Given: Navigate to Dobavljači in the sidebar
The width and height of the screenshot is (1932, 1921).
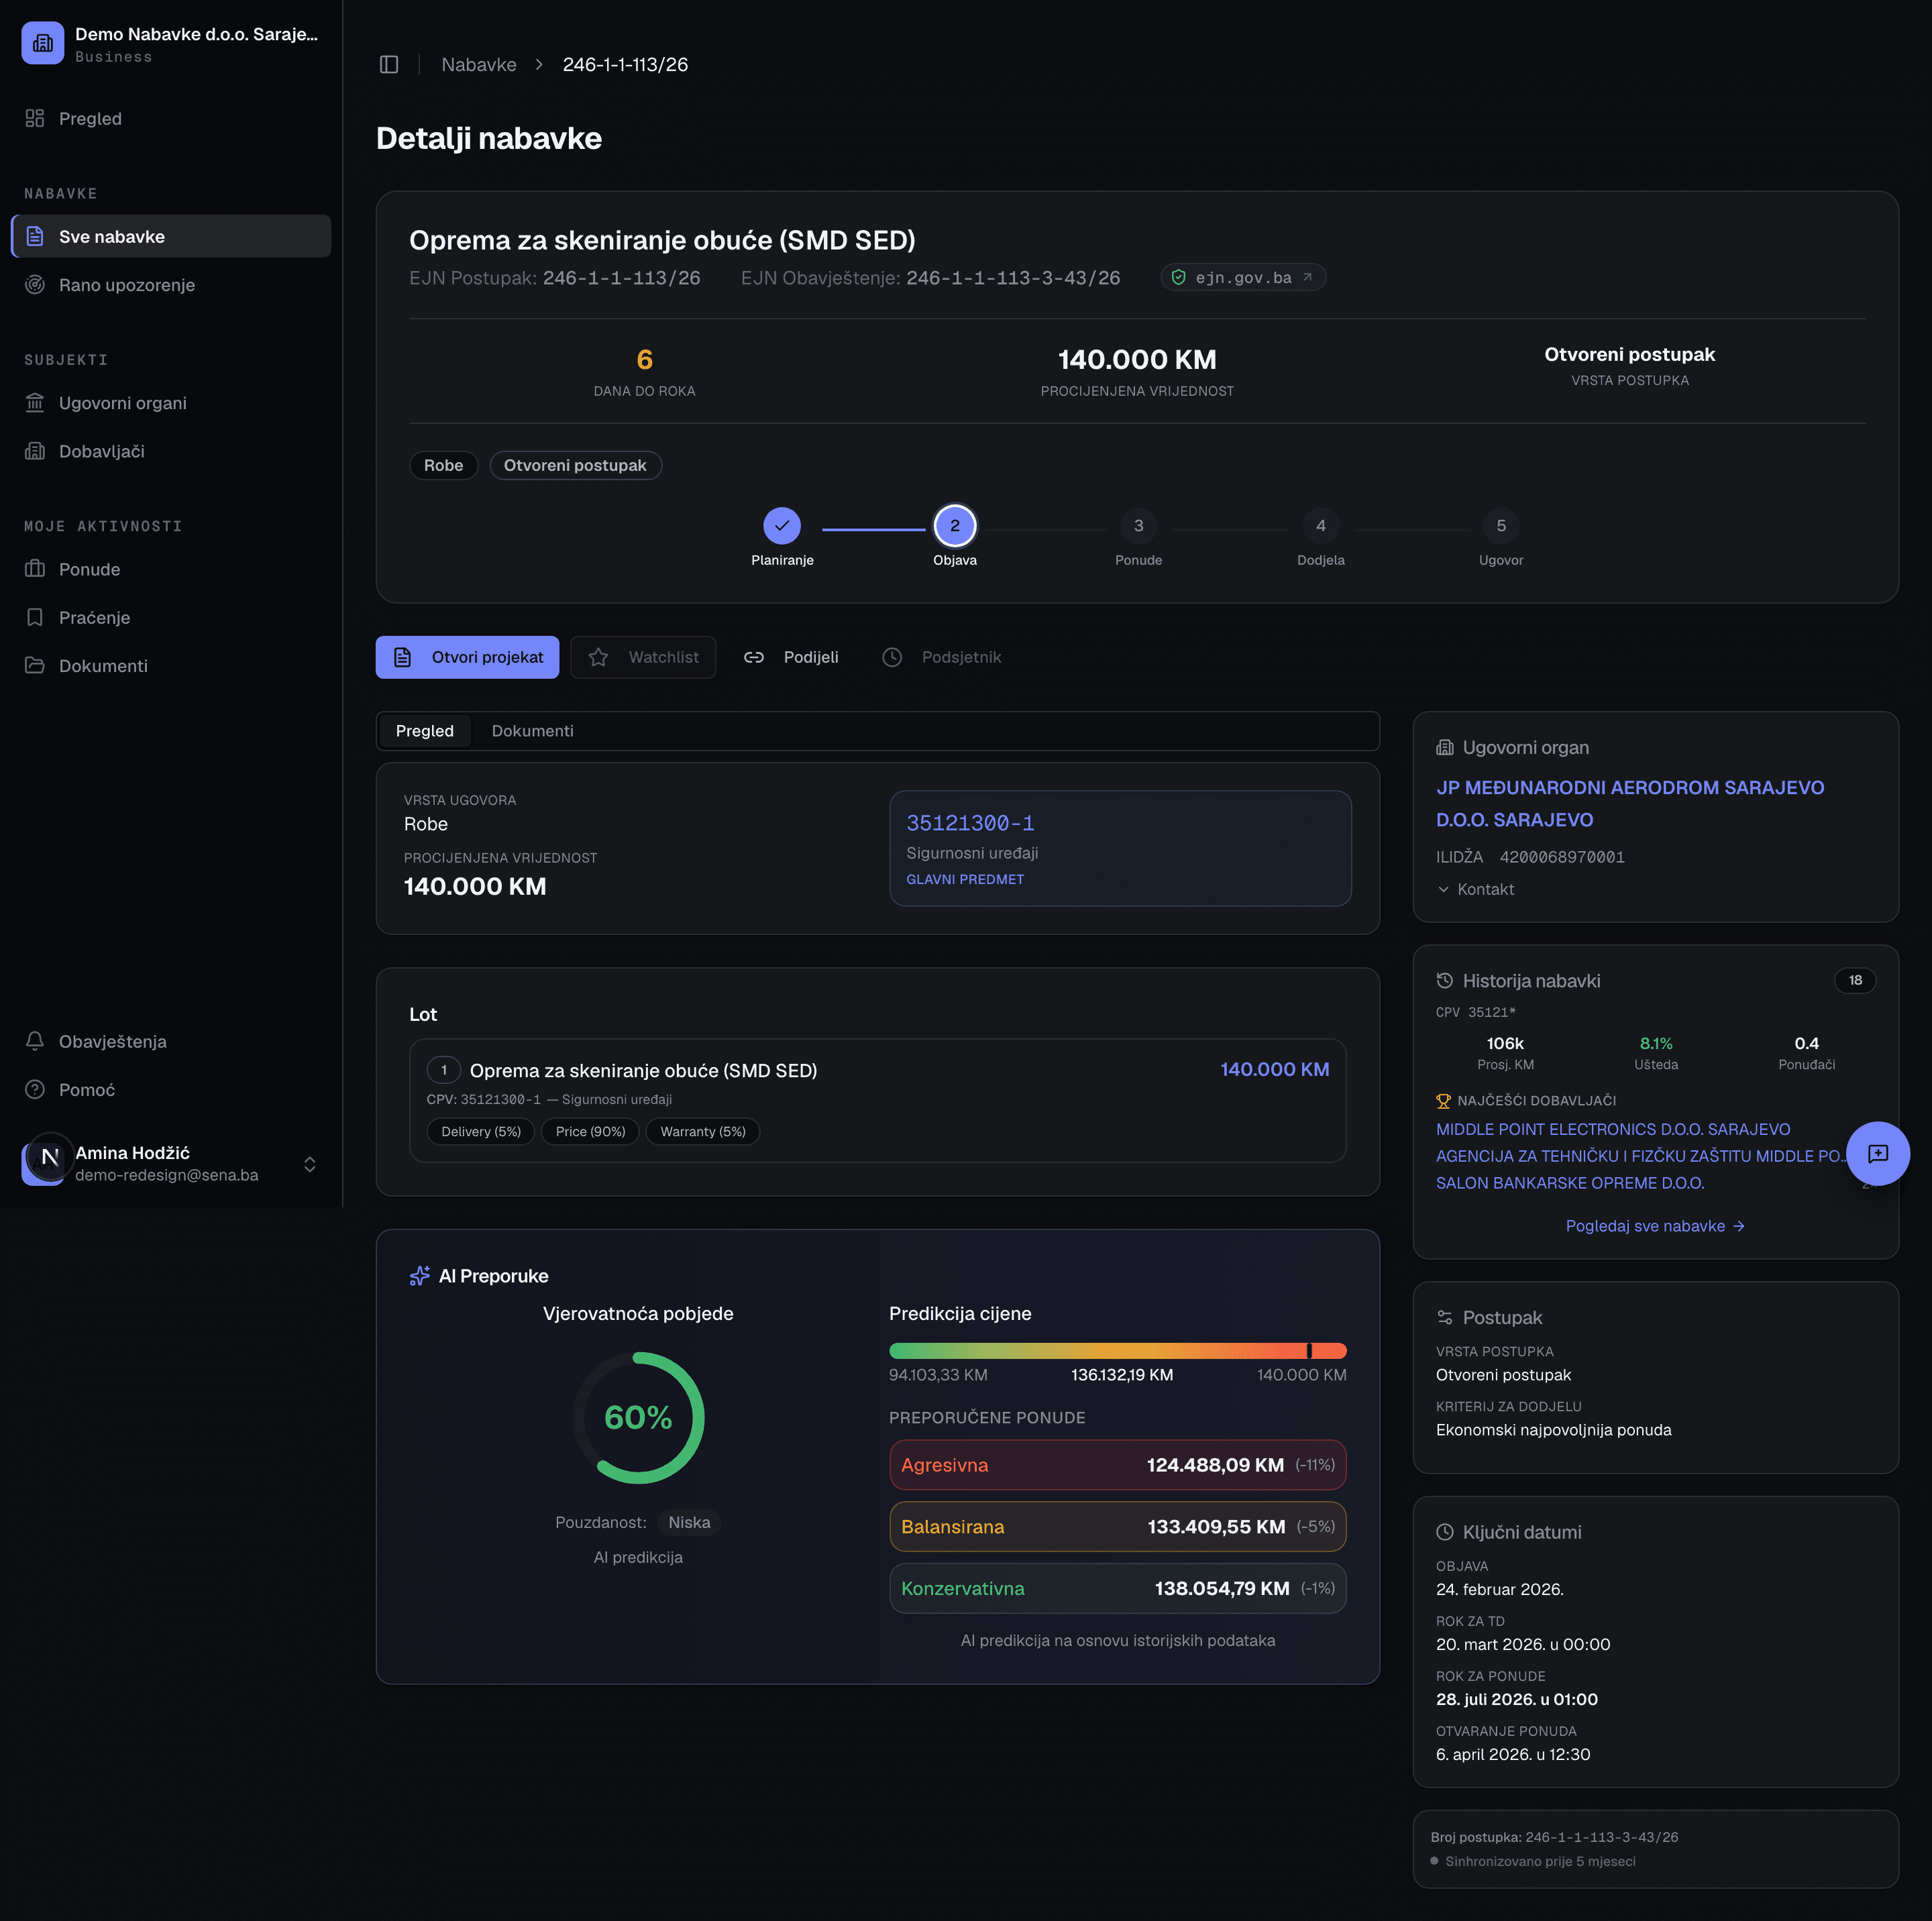Looking at the screenshot, I should point(171,451).
